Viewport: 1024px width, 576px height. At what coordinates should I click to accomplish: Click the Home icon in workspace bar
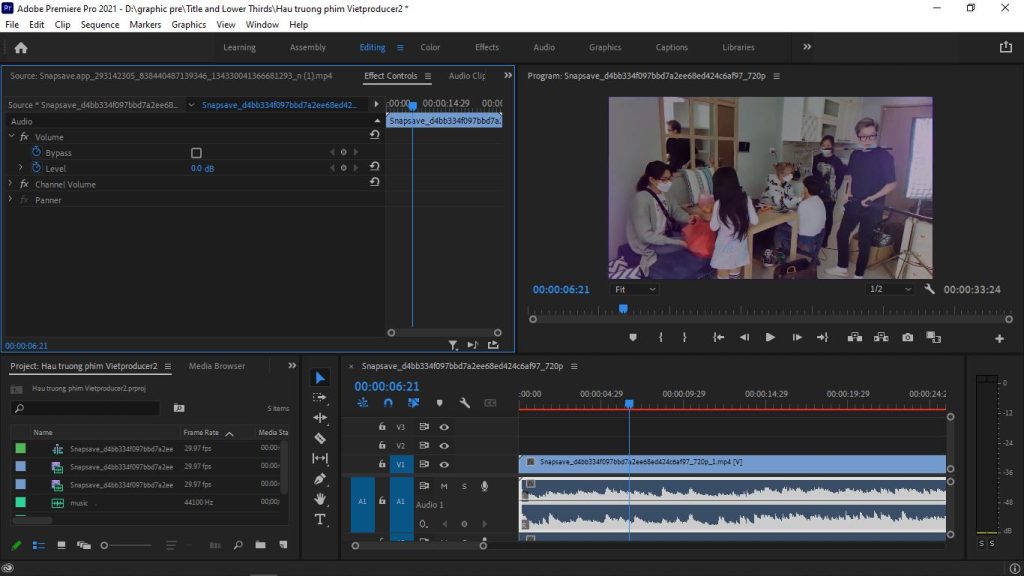tap(21, 47)
